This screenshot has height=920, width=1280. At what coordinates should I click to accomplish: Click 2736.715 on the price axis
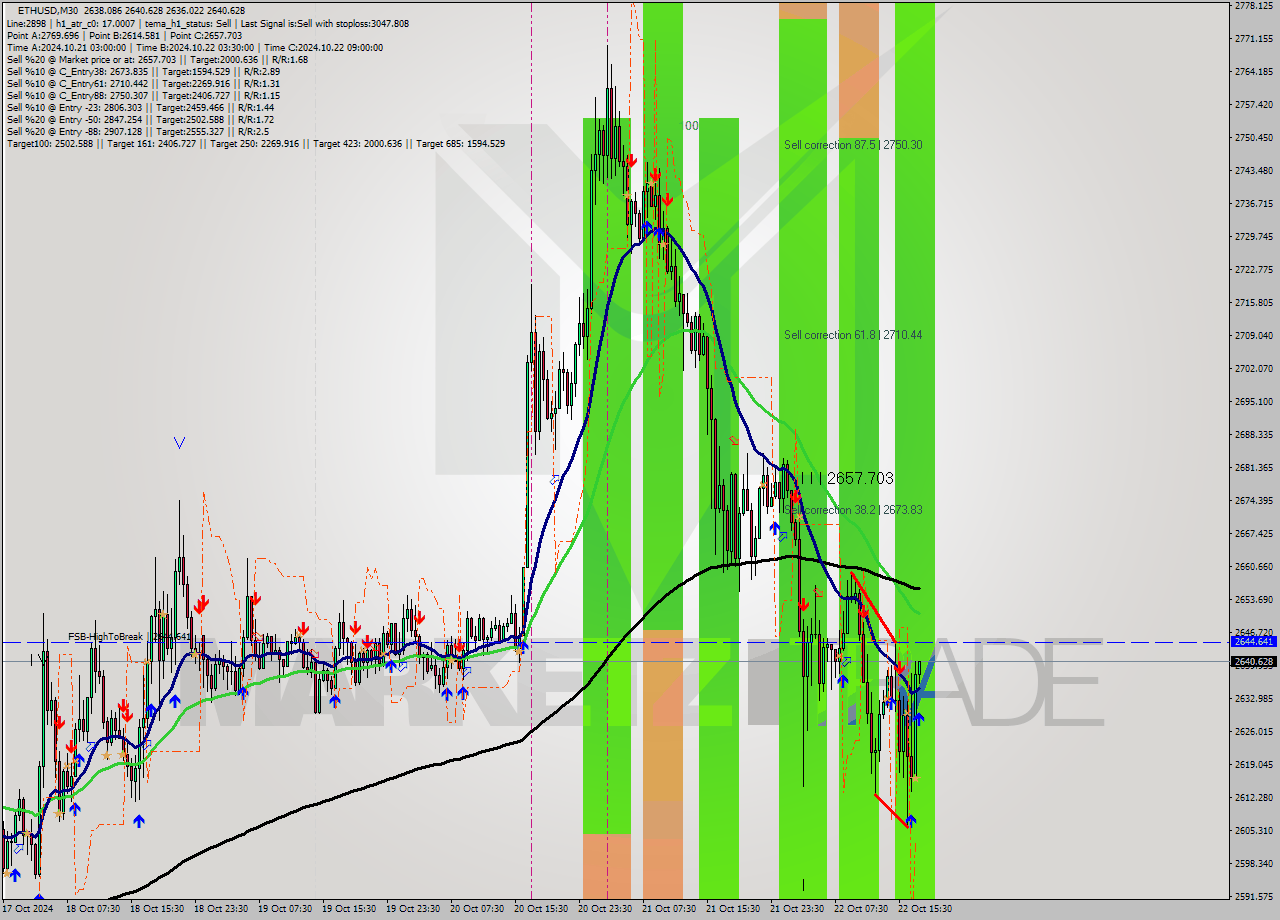[x=1254, y=203]
